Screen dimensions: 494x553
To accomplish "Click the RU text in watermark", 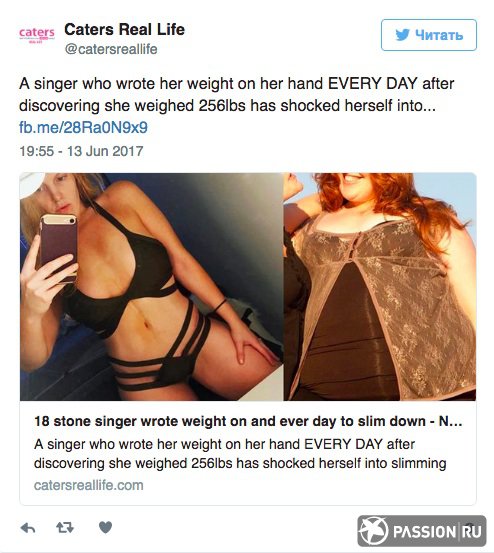I will [472, 531].
